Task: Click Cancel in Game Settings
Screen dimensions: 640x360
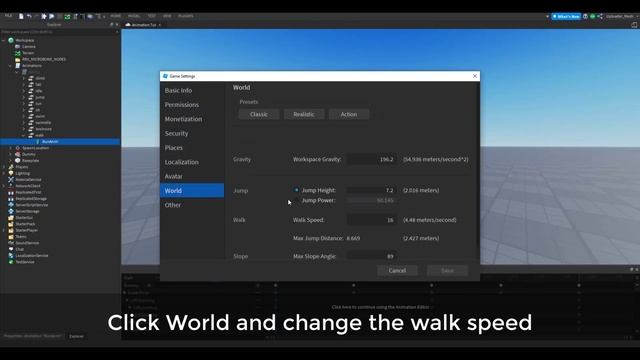Action: tap(397, 271)
